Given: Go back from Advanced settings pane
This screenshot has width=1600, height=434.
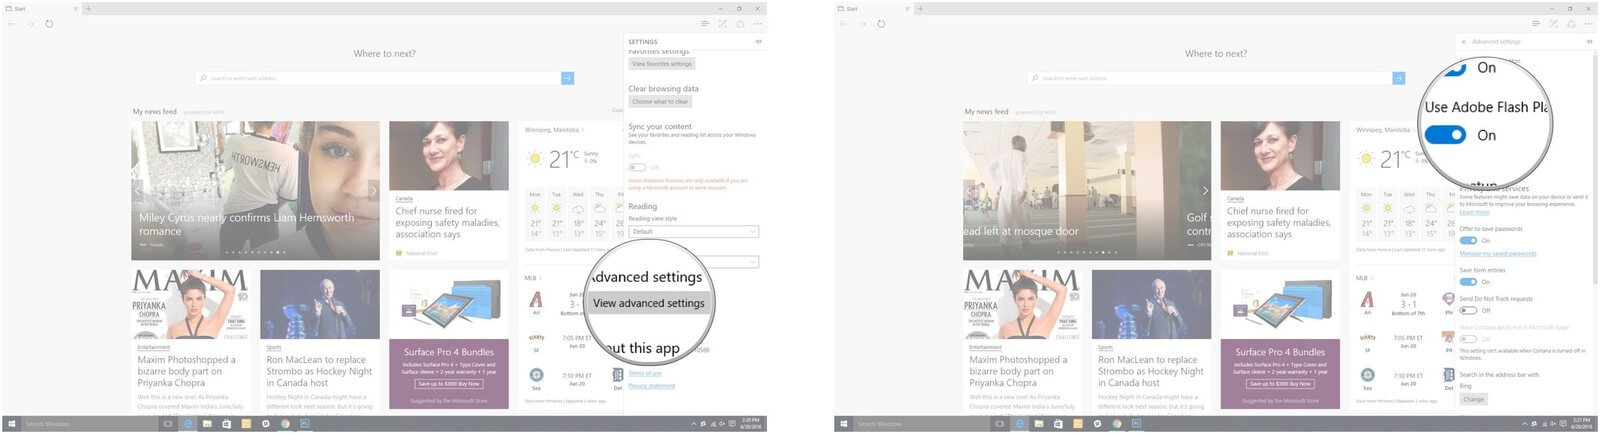Looking at the screenshot, I should click(1464, 42).
